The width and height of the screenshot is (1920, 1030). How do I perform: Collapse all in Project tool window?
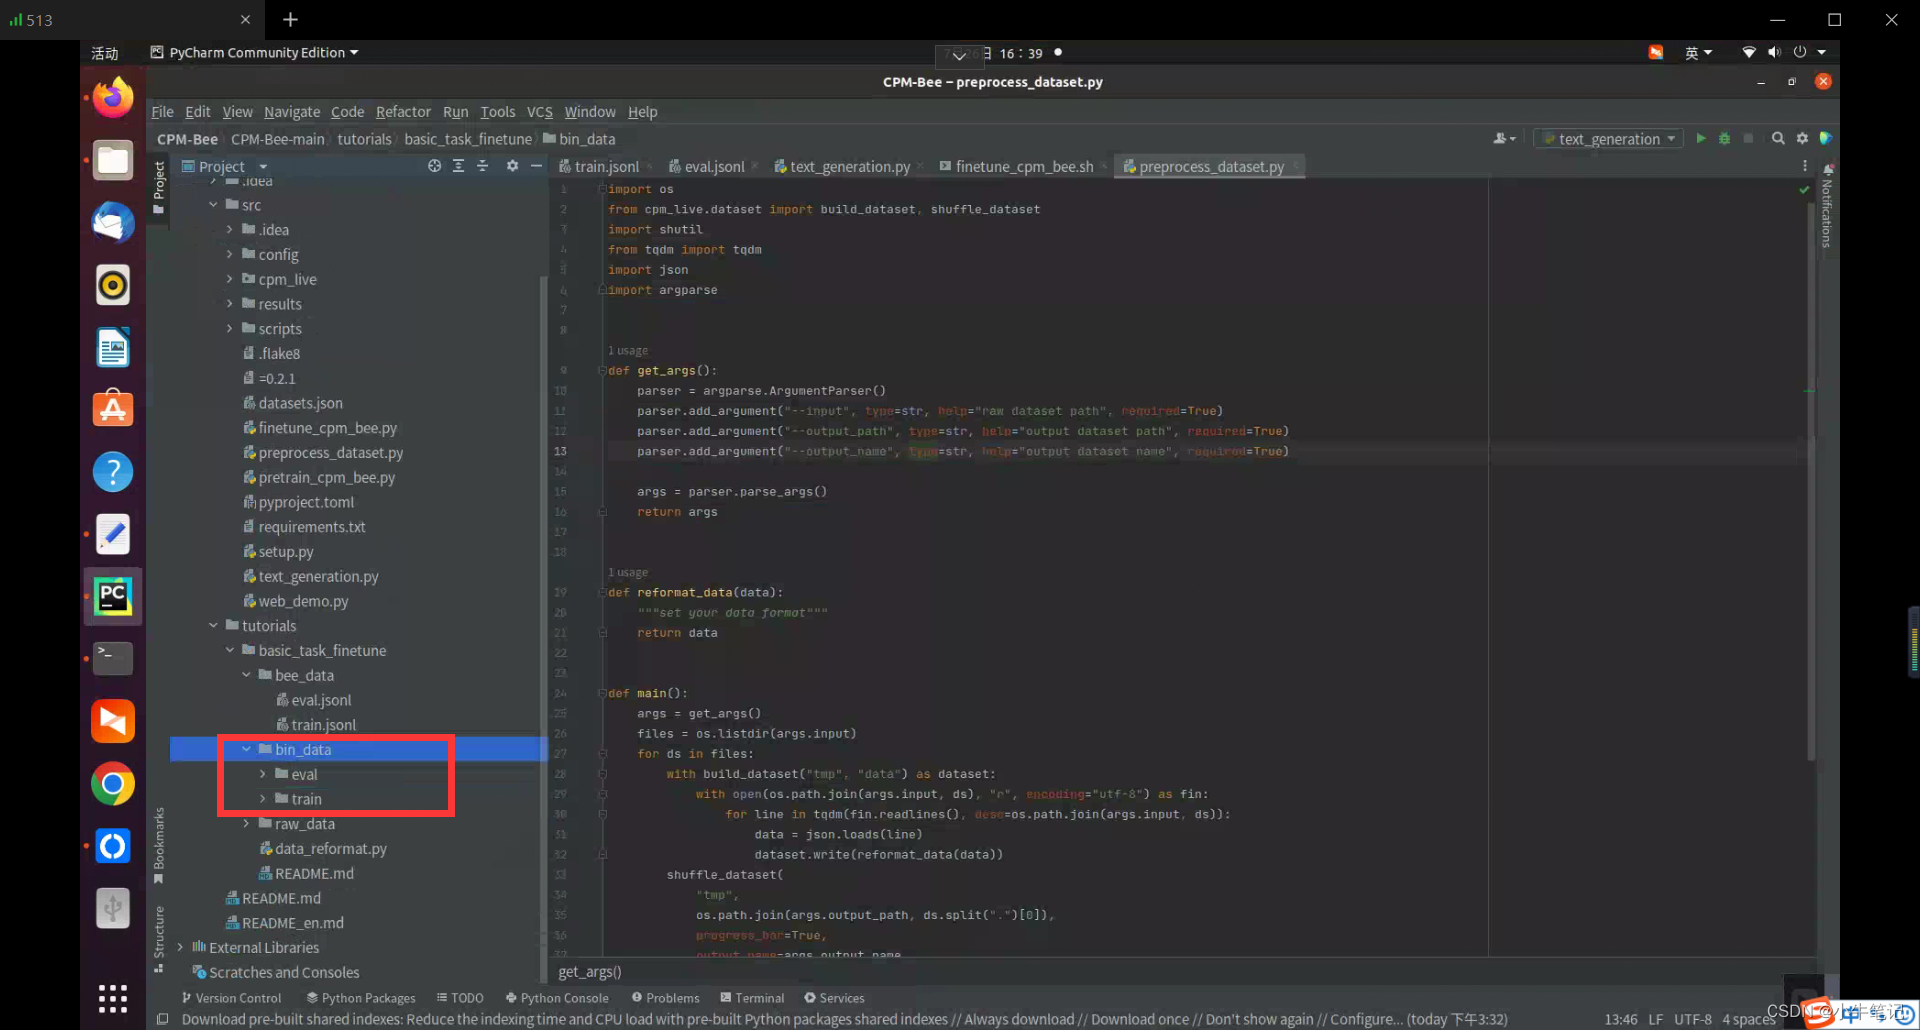click(482, 166)
